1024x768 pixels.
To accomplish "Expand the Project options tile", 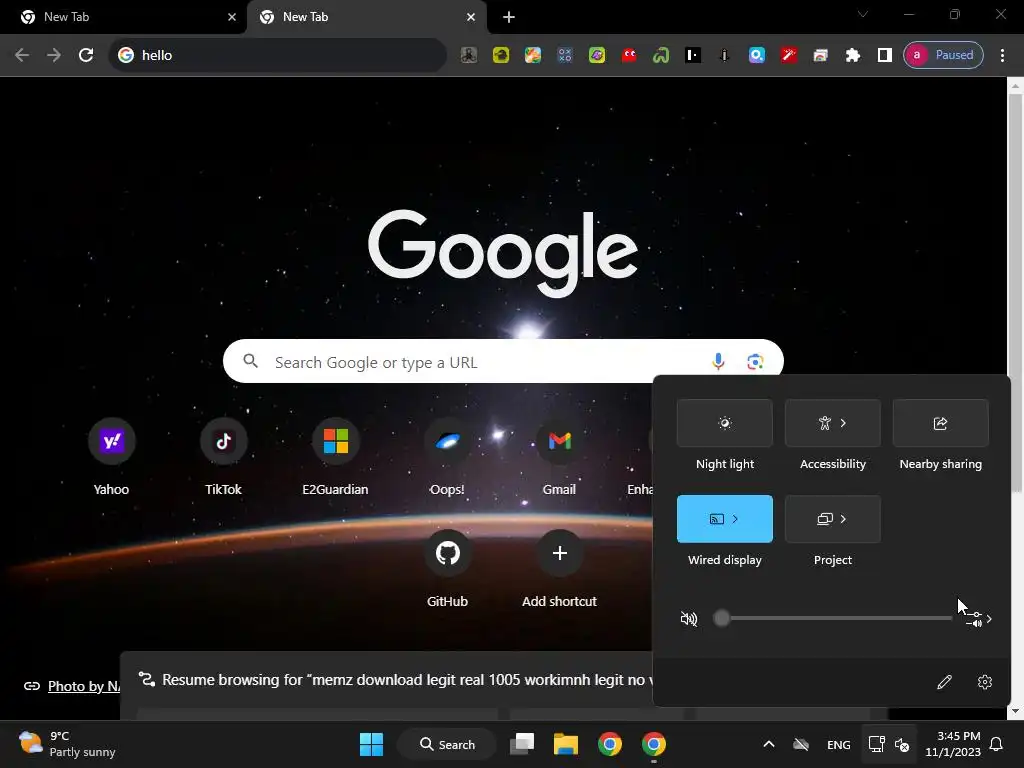I will tap(833, 519).
